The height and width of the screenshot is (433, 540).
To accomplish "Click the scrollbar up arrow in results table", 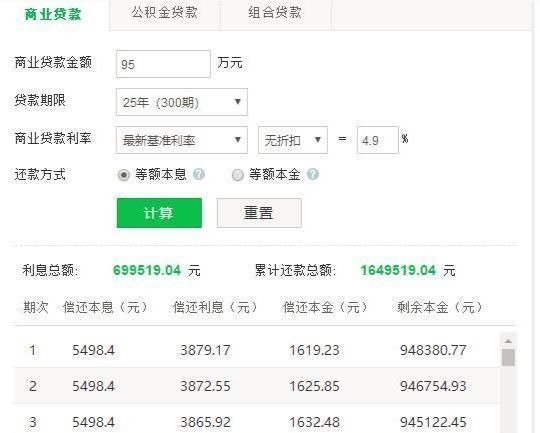I will click(x=508, y=341).
